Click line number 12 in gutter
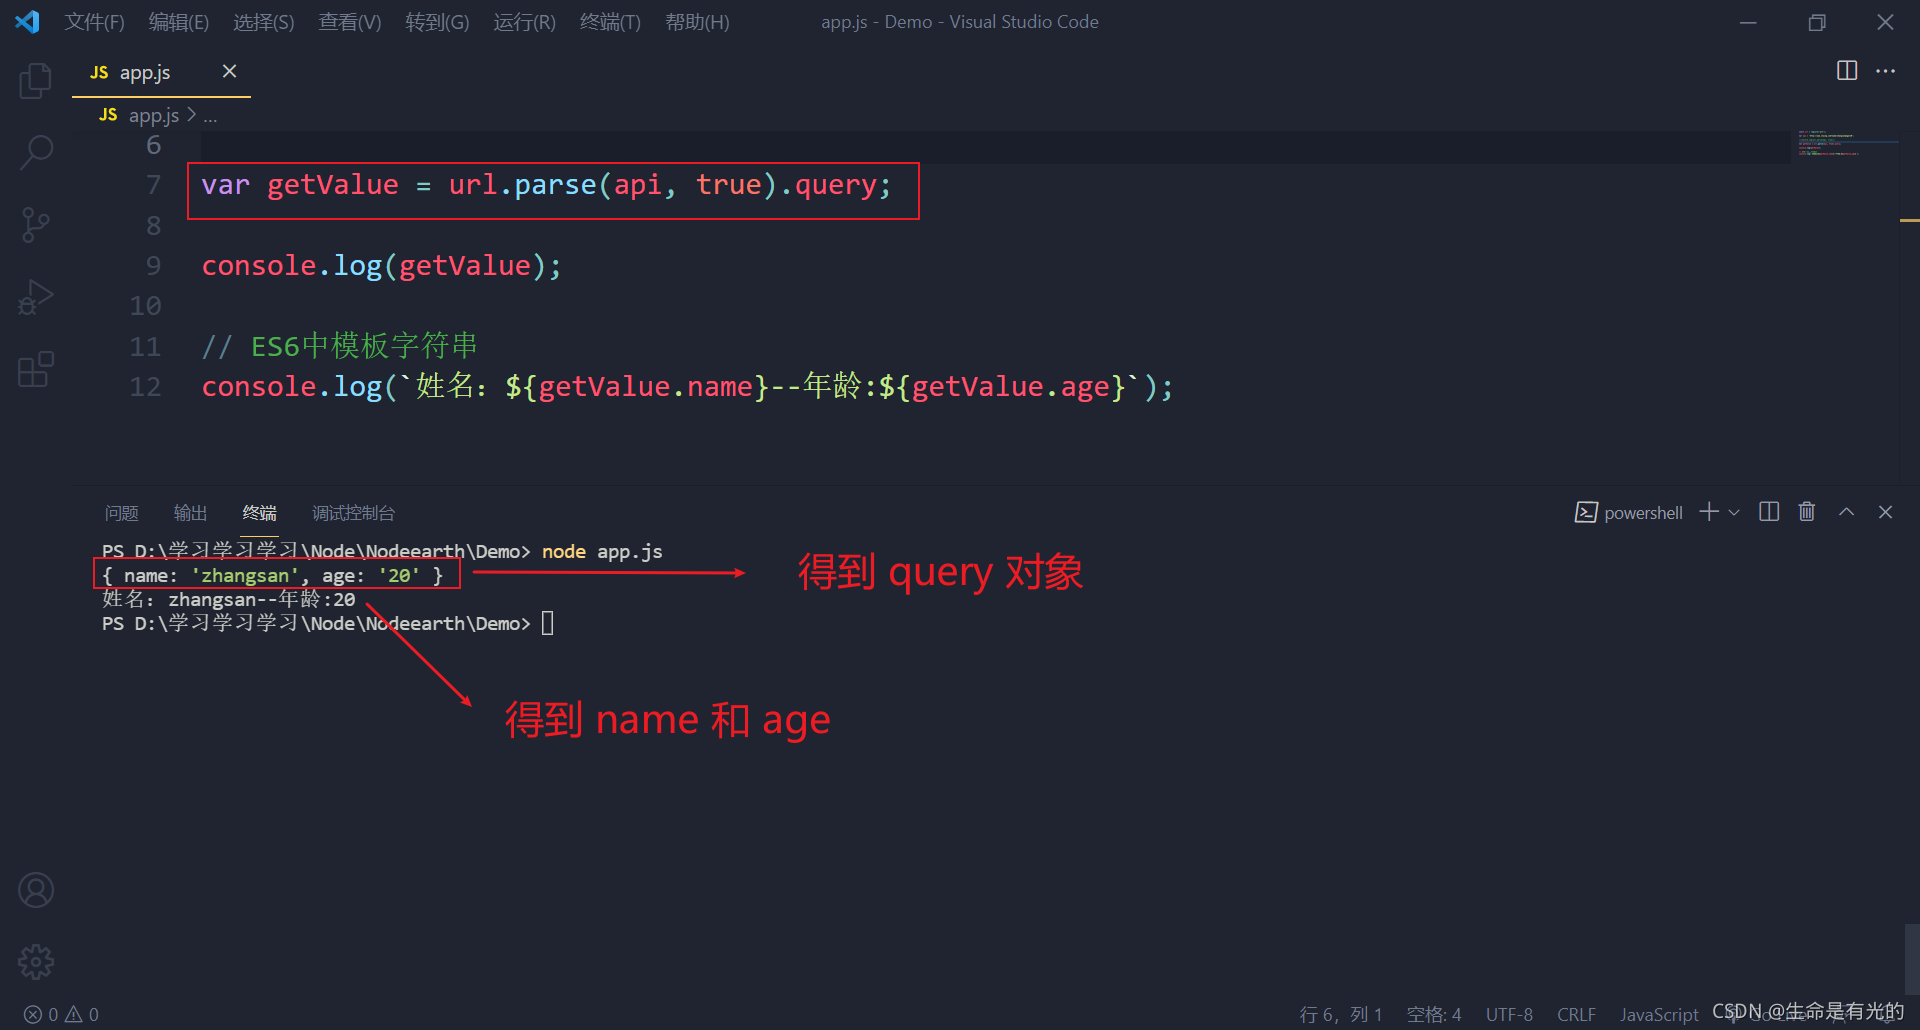The height and width of the screenshot is (1030, 1920). (145, 386)
